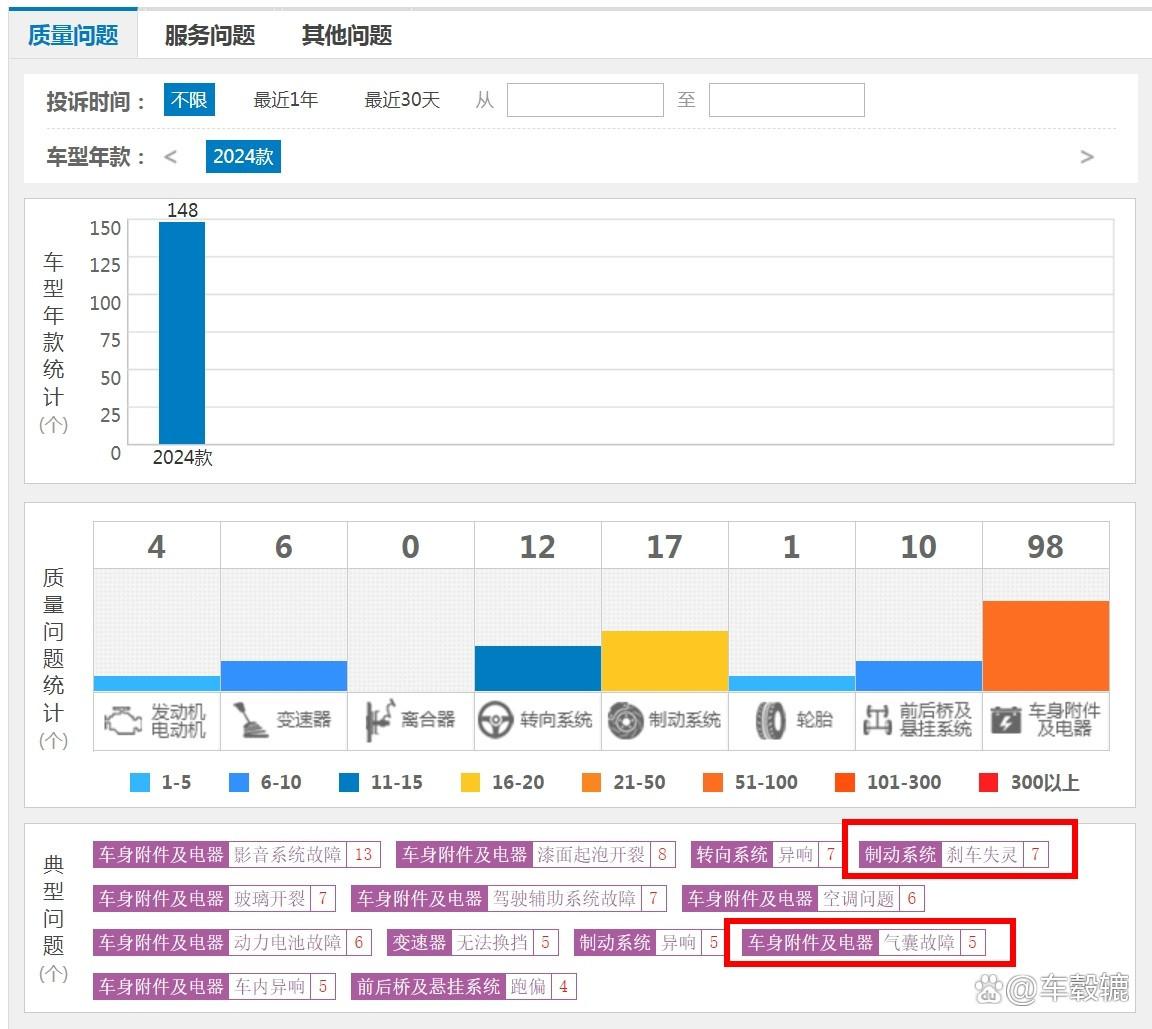The height and width of the screenshot is (1029, 1152).
Task: Click the yellow 制动系统 bar with 17
Action: coord(665,661)
